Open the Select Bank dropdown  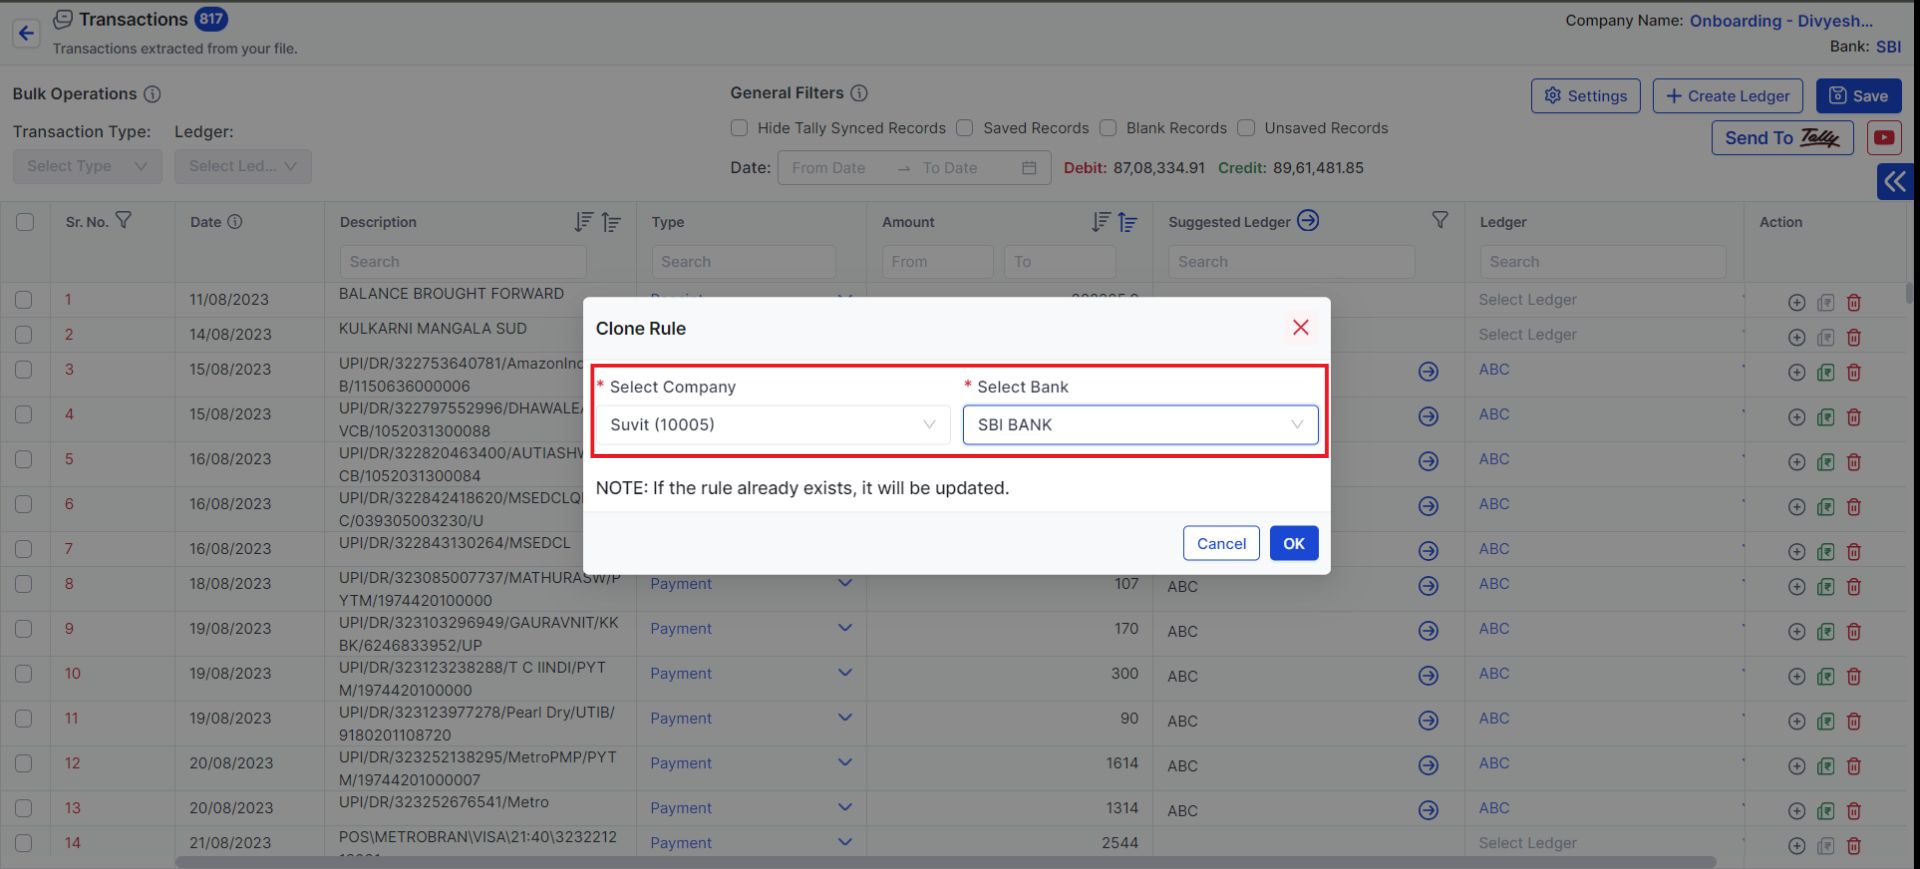pyautogui.click(x=1140, y=425)
